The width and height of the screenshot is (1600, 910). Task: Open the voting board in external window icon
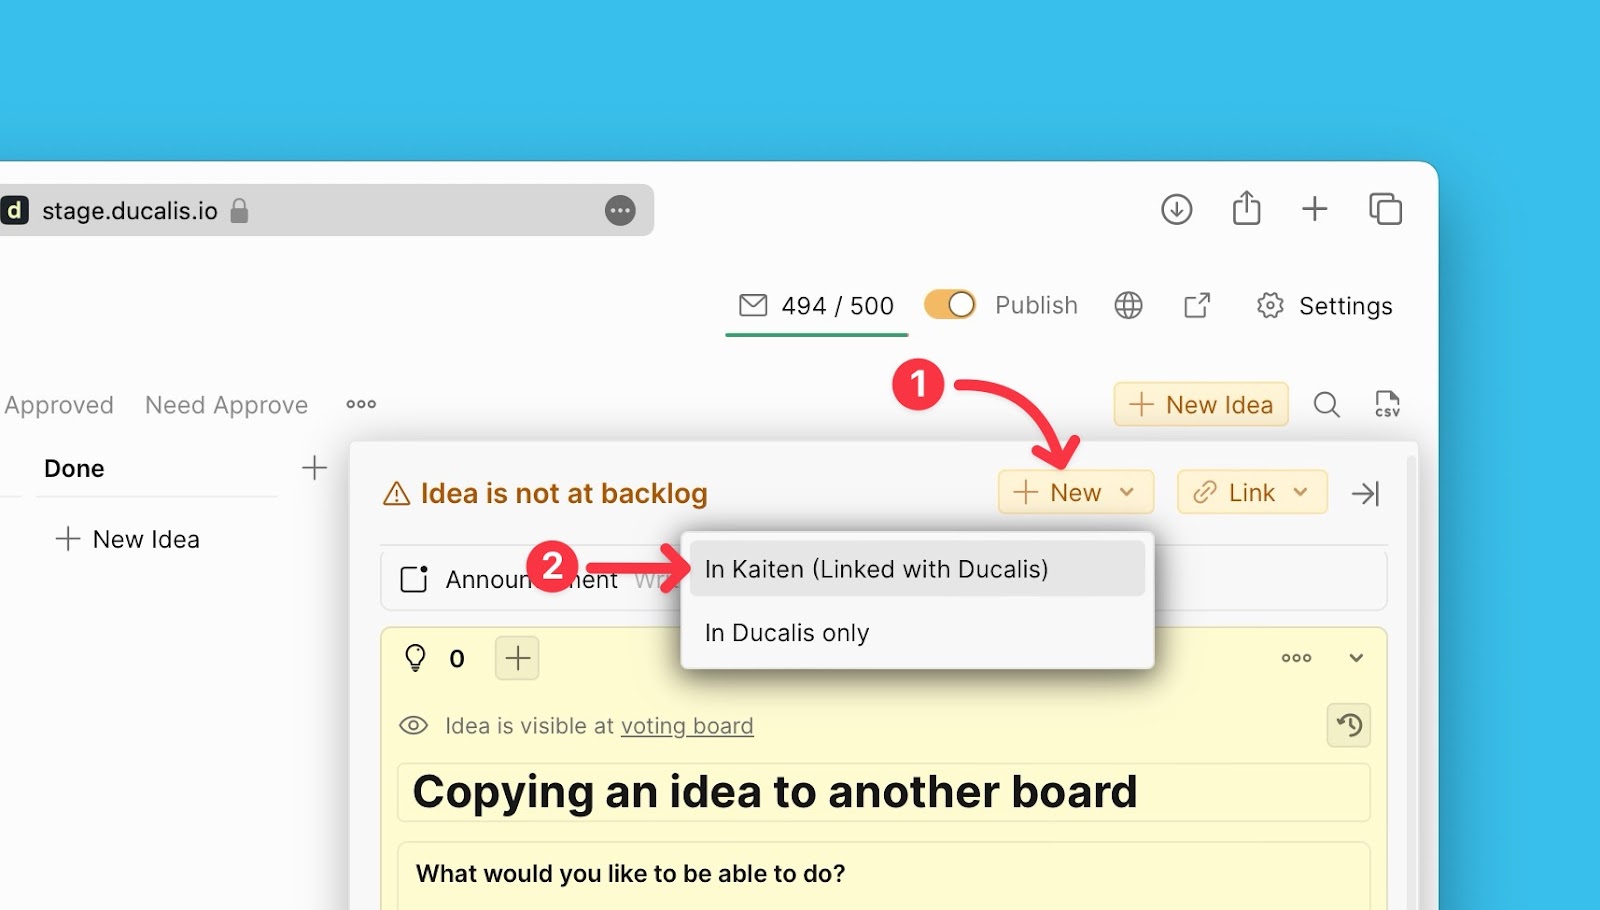pyautogui.click(x=1197, y=305)
